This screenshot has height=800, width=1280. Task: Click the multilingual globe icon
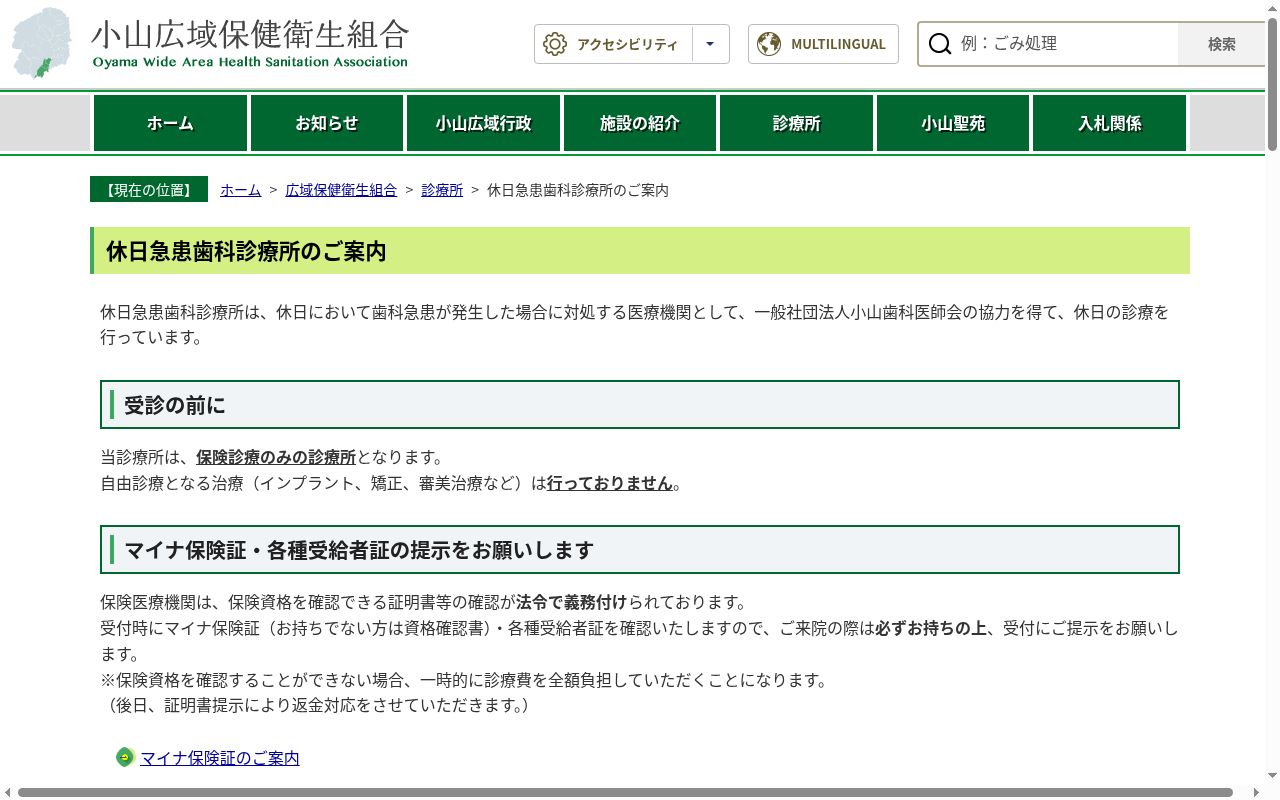point(769,44)
